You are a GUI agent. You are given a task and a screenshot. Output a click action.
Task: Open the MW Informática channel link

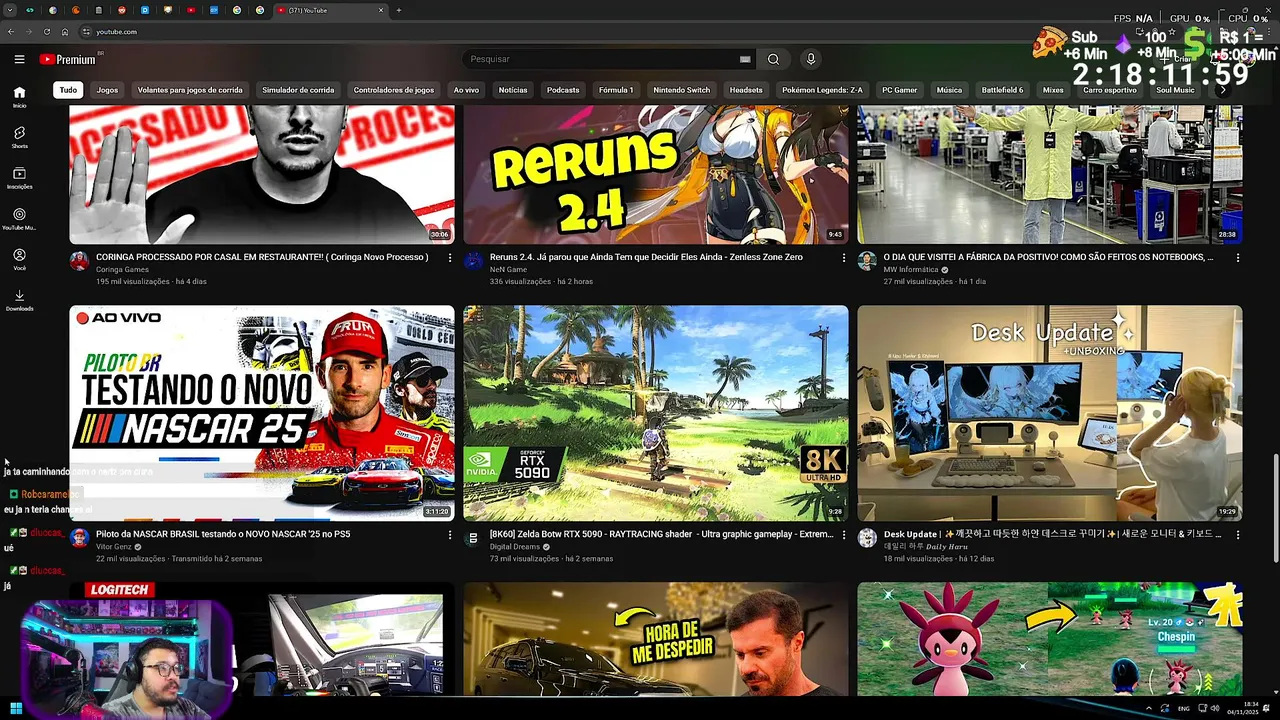tap(911, 270)
